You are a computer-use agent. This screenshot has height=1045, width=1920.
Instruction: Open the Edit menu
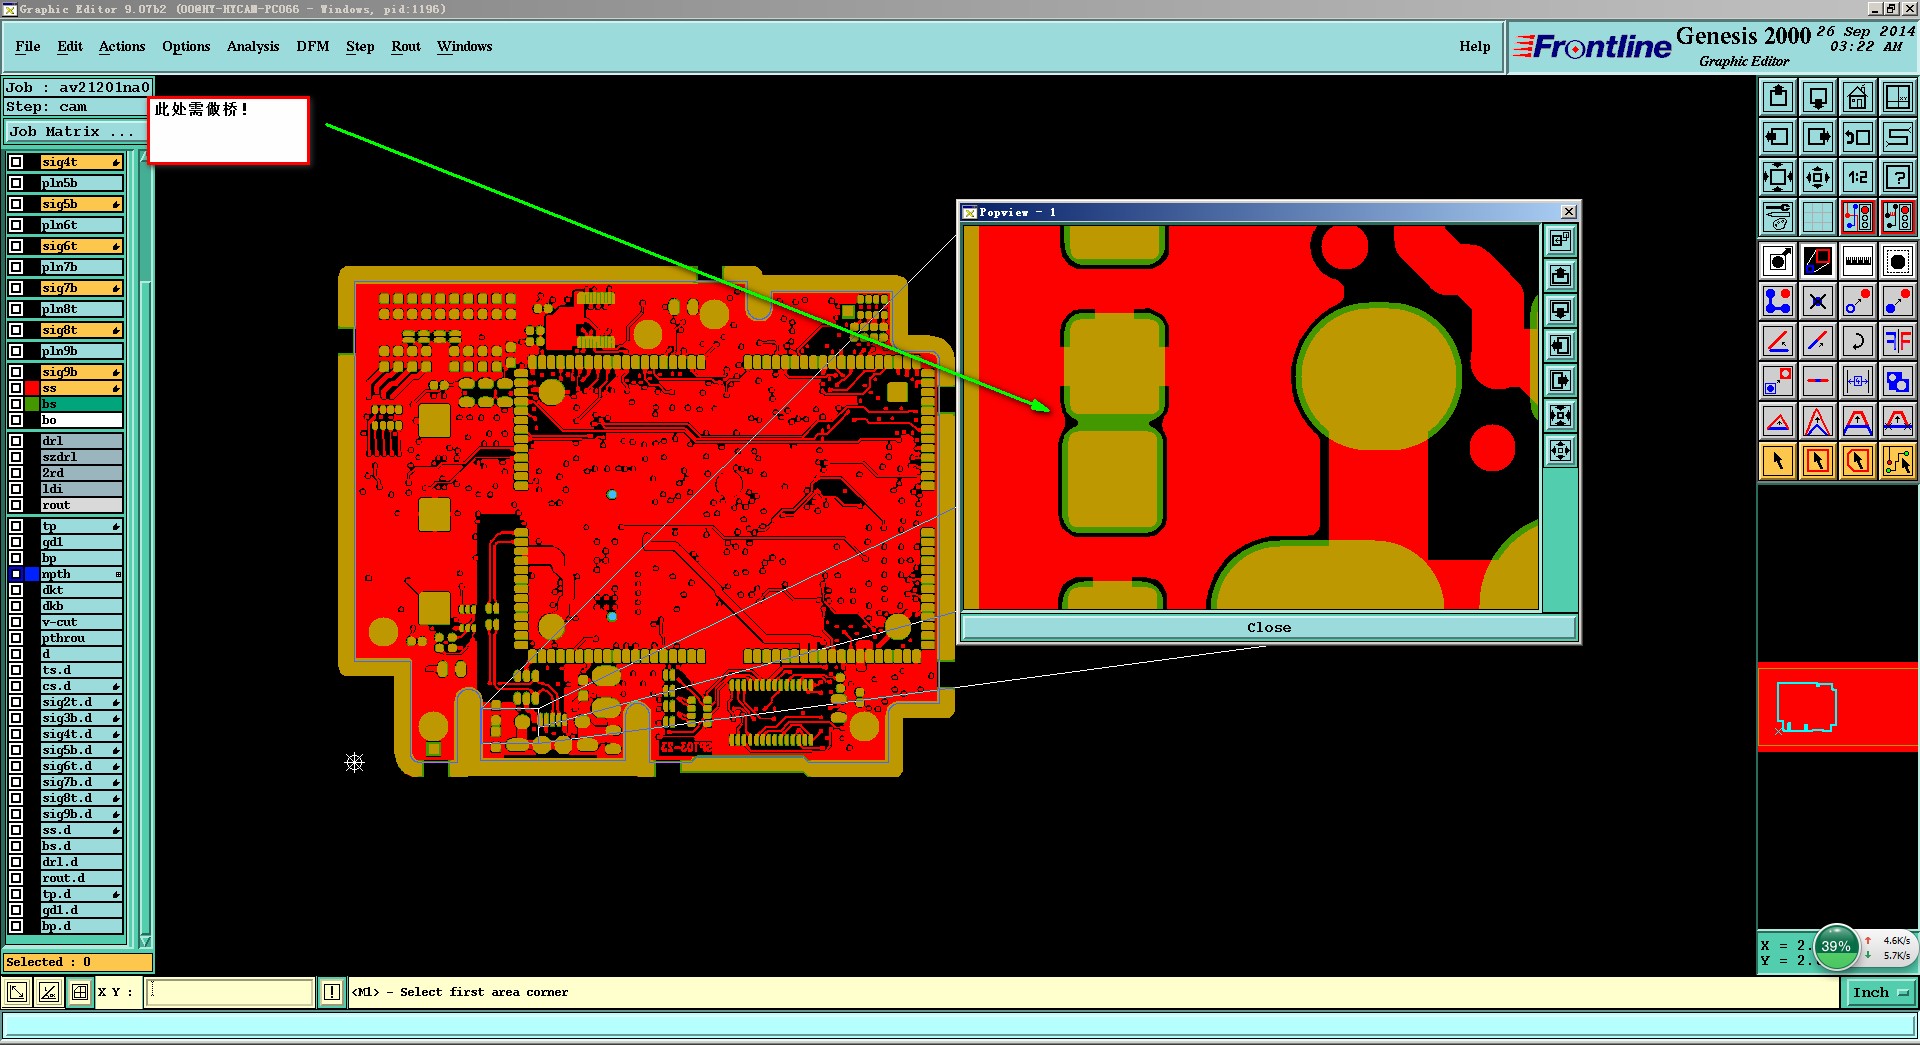point(70,46)
